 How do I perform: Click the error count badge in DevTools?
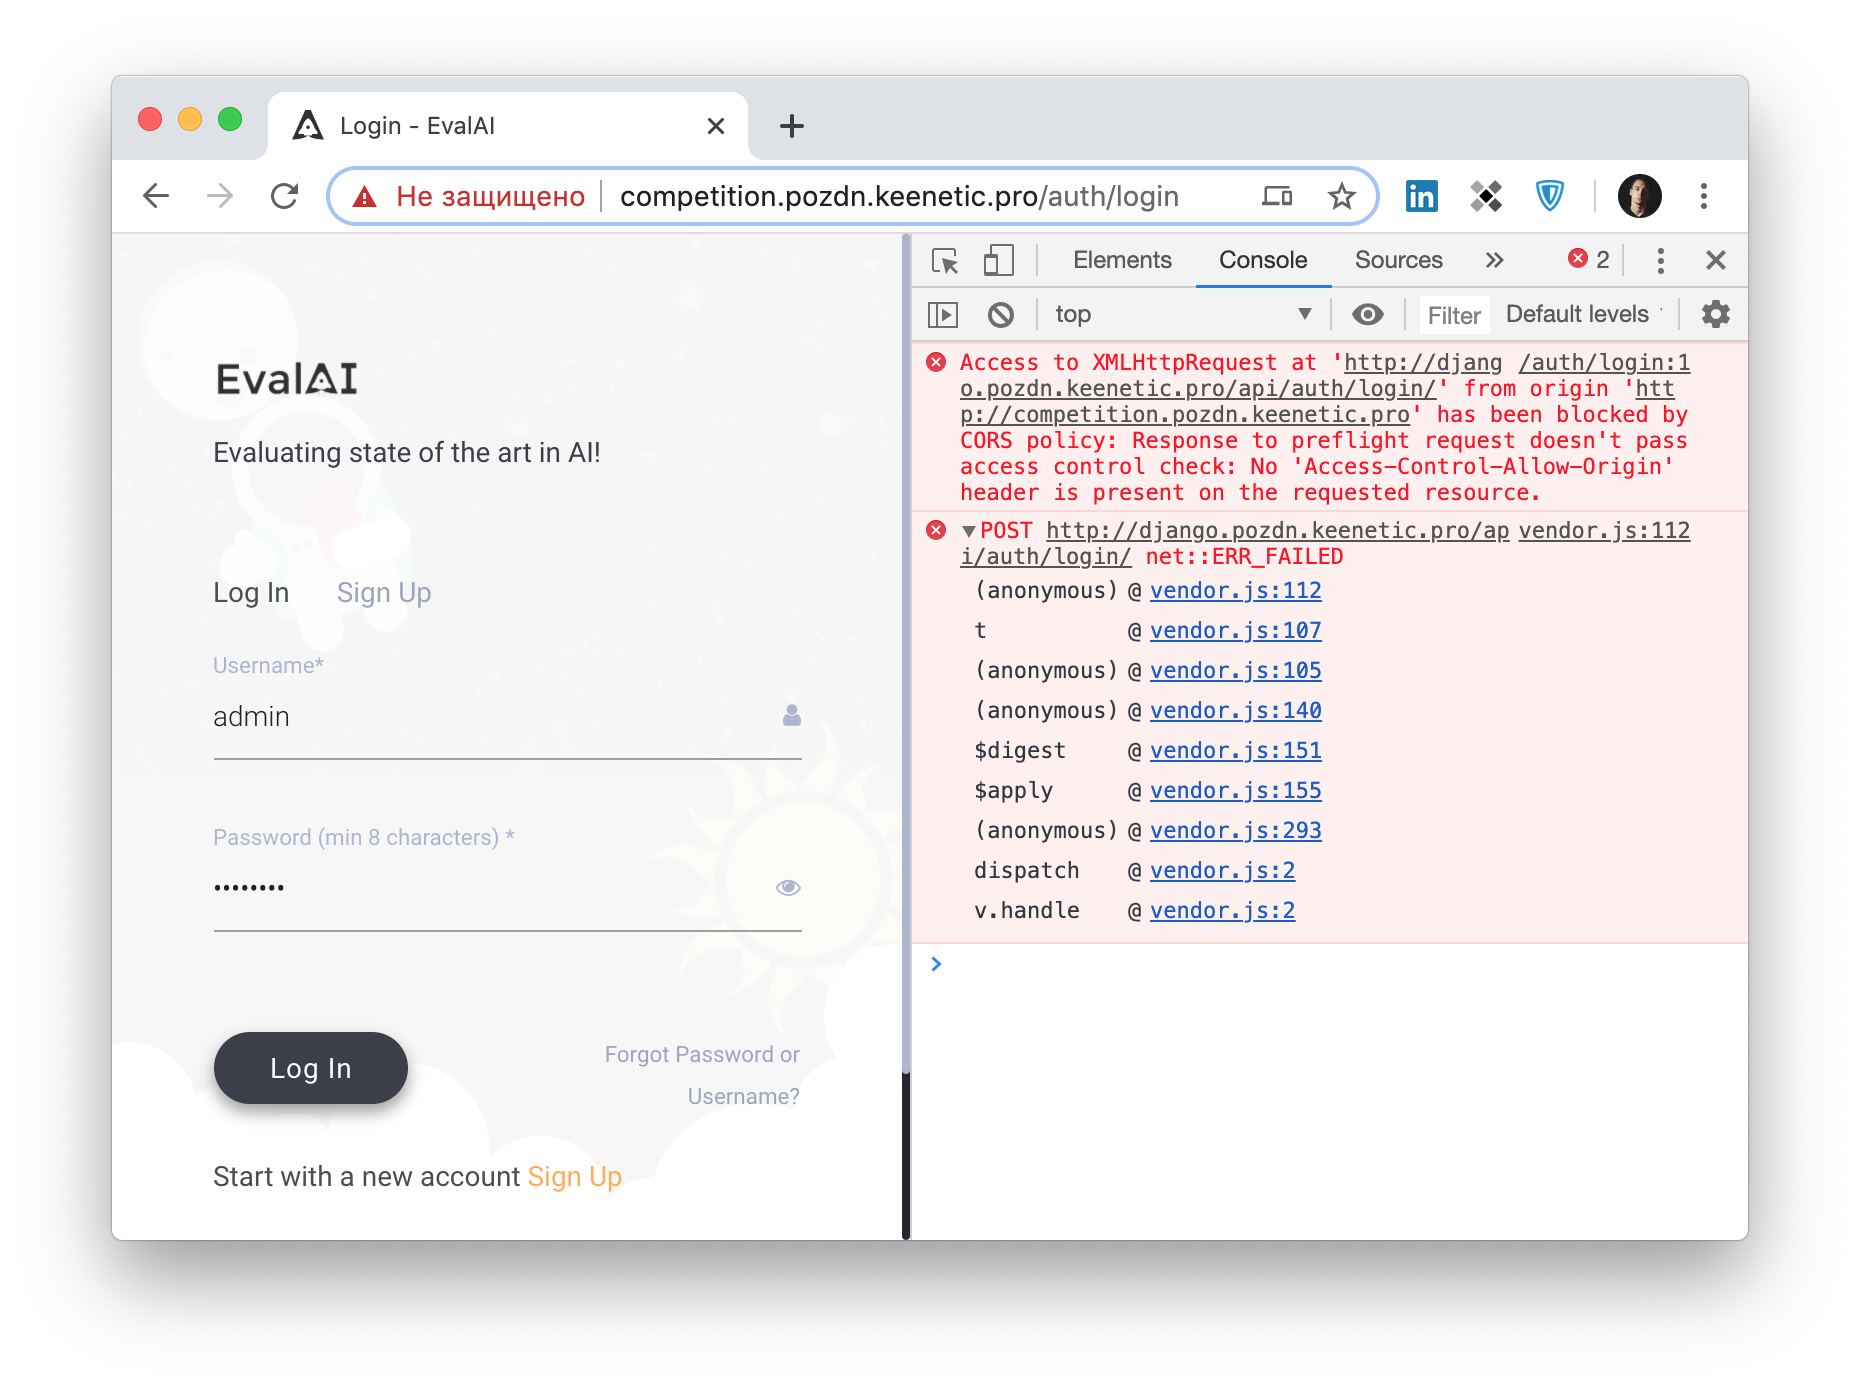pos(1588,260)
